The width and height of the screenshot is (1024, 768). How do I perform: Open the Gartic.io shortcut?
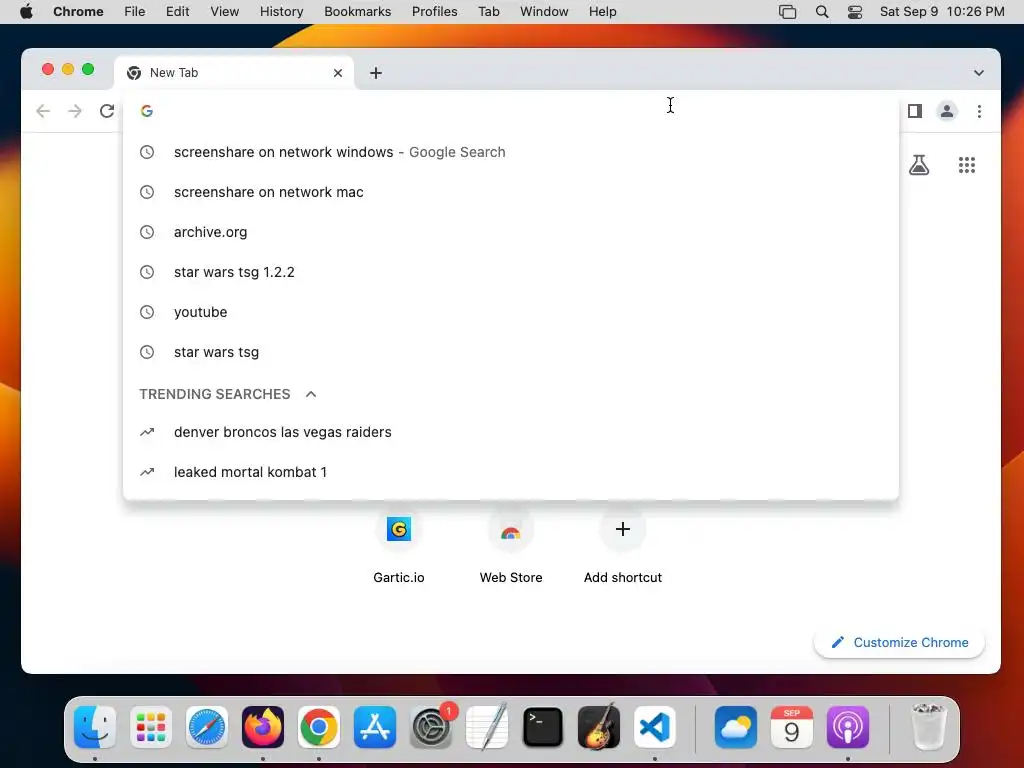point(398,547)
